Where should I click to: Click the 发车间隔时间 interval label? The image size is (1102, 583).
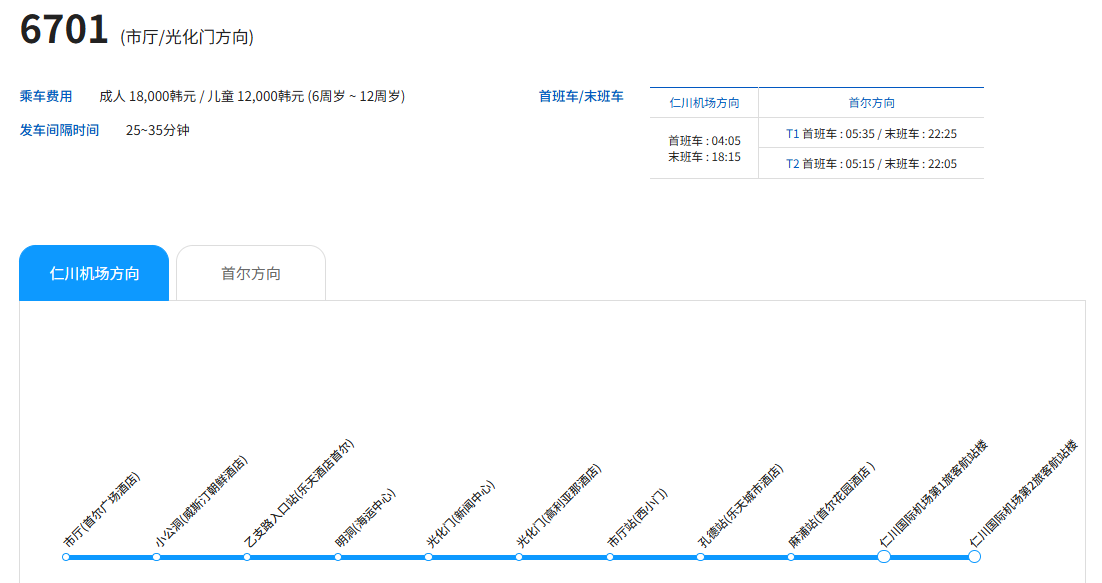pos(59,130)
